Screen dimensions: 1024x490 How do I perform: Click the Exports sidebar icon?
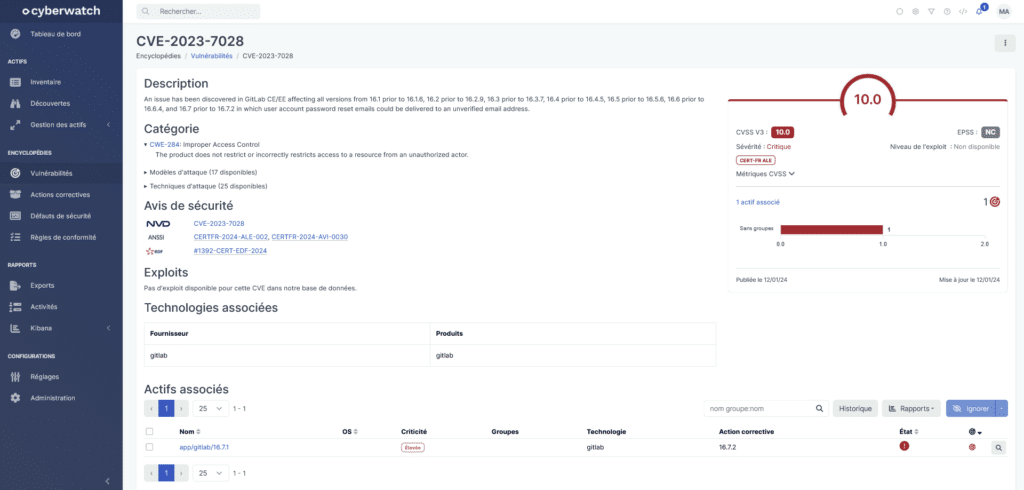(x=16, y=286)
